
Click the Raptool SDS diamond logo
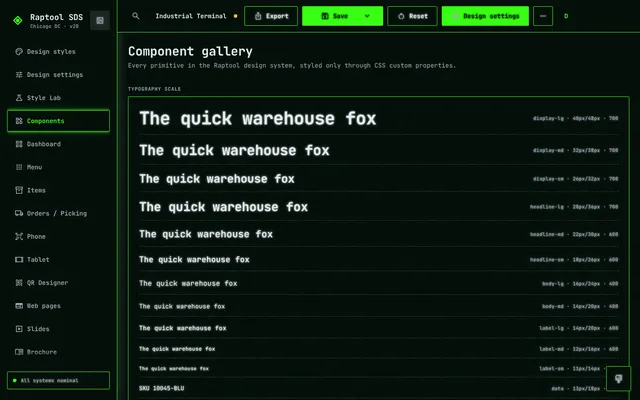(x=18, y=20)
